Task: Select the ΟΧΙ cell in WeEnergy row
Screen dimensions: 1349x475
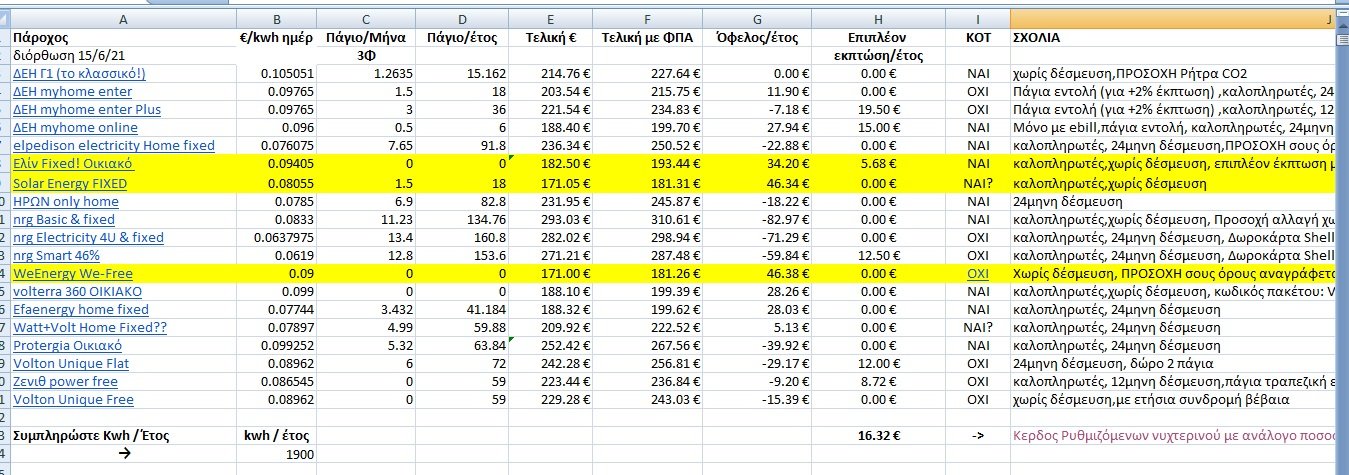Action: pyautogui.click(x=978, y=273)
